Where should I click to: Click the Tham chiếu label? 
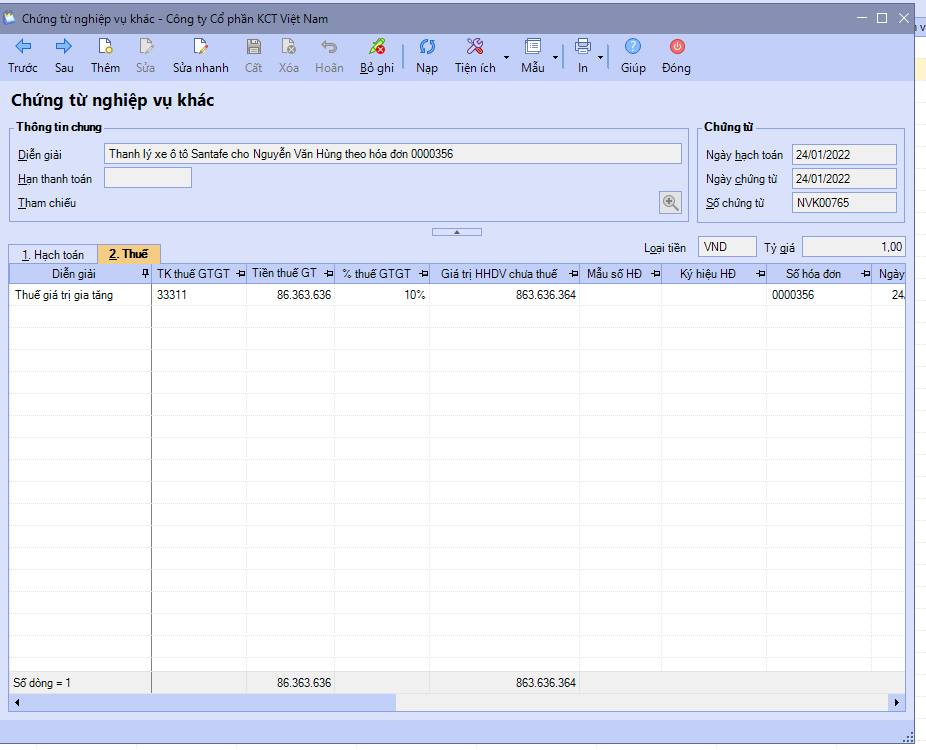click(47, 203)
